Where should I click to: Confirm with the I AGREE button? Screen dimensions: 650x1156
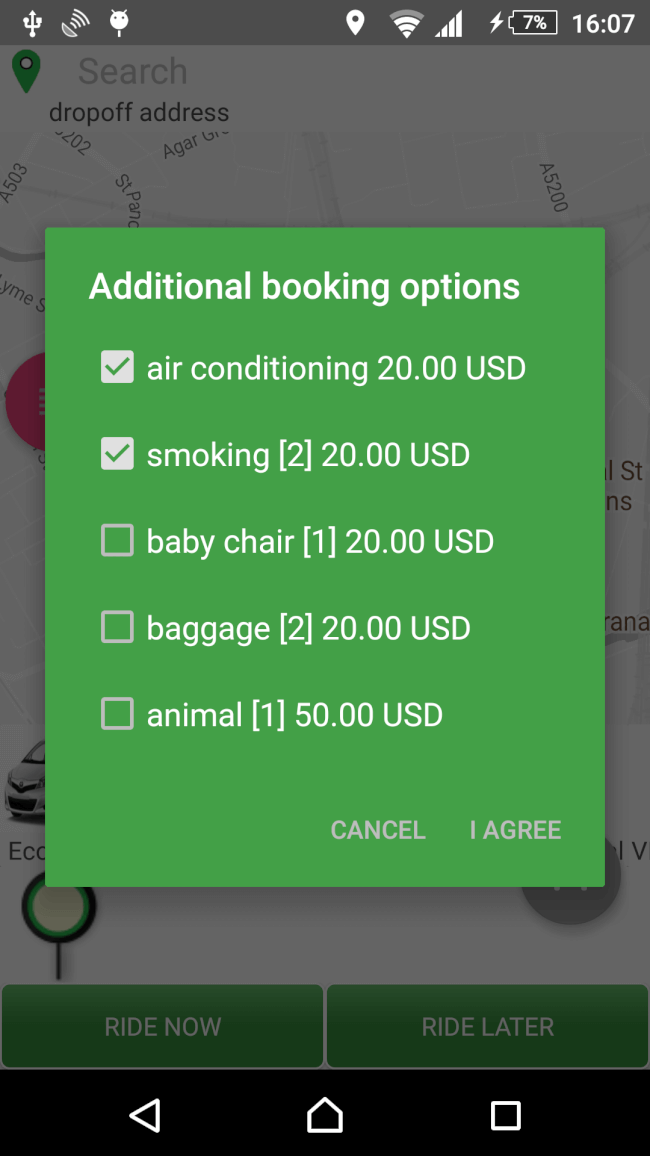(x=515, y=830)
